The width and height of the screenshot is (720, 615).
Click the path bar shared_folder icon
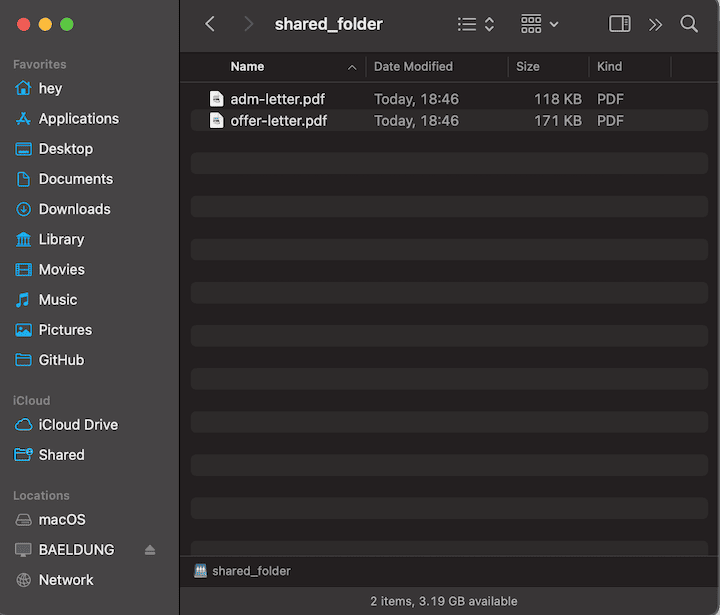tap(200, 571)
